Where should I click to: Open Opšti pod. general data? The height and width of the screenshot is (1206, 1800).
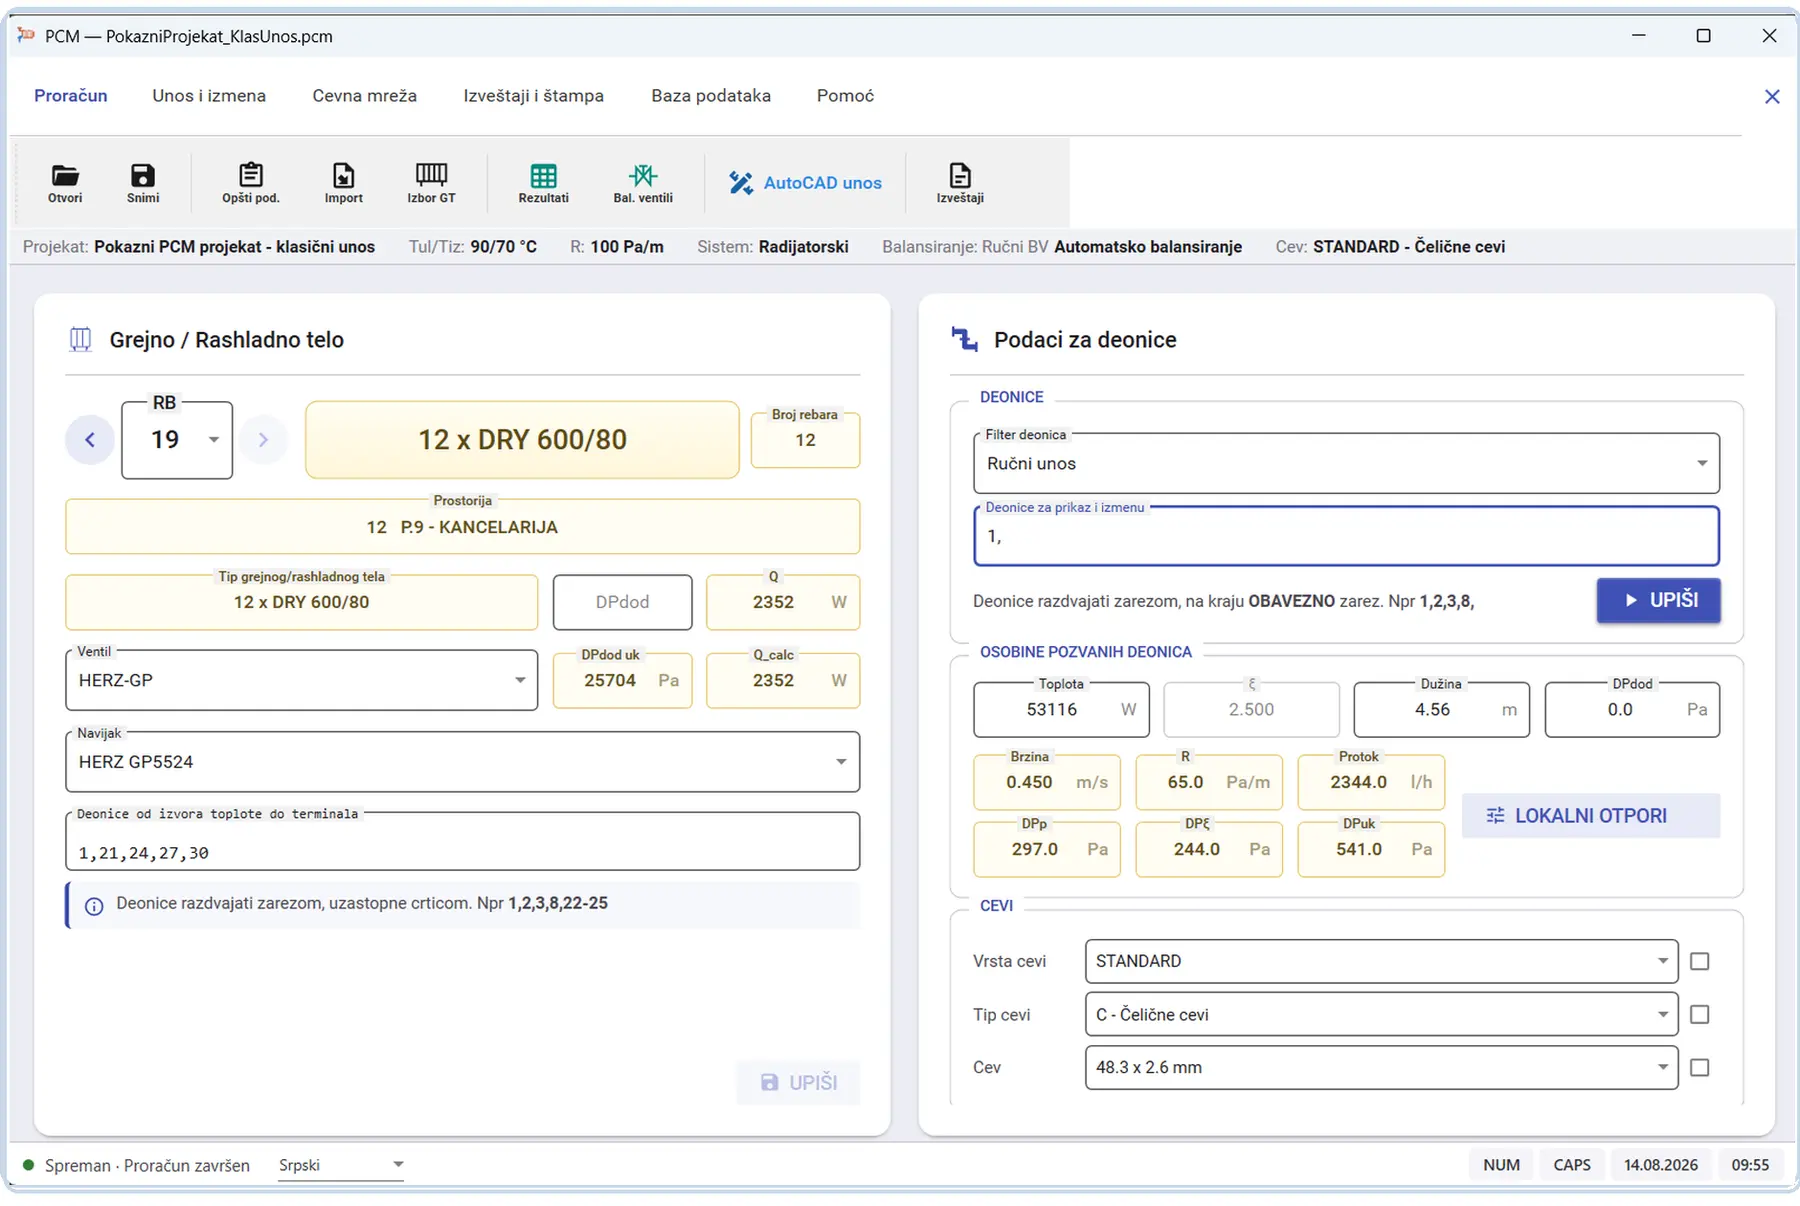251,183
